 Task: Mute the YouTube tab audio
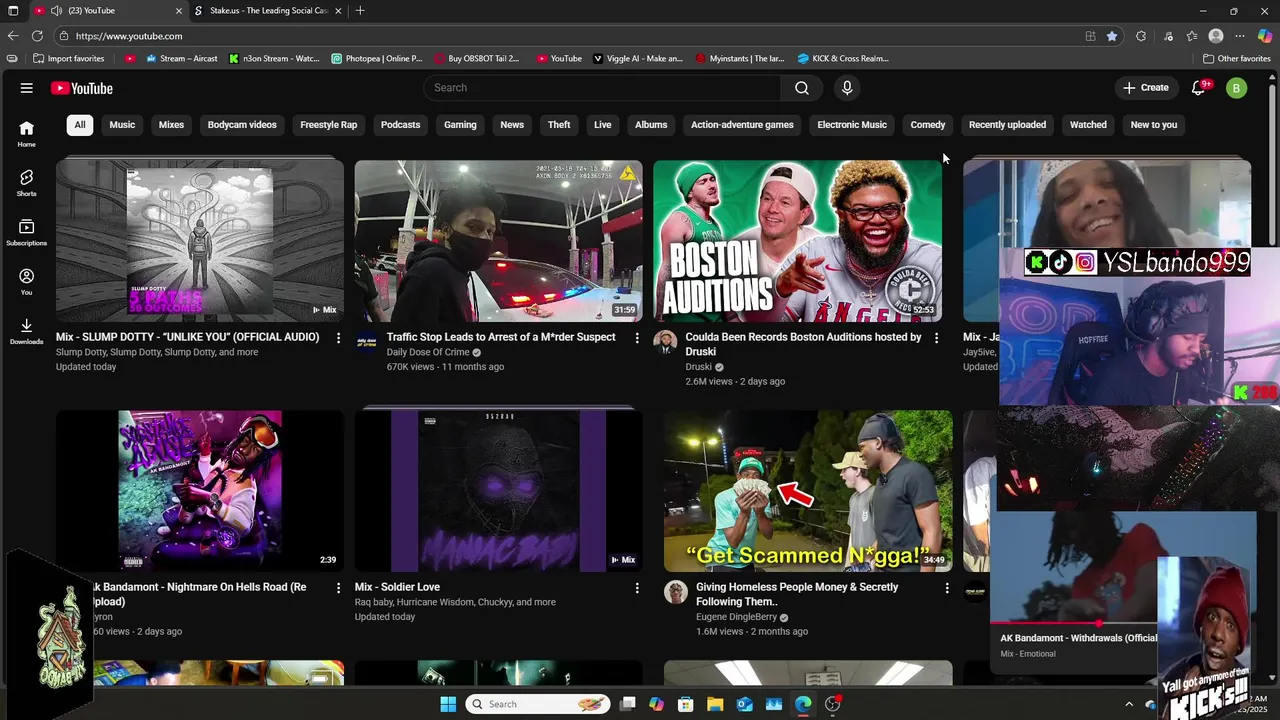pyautogui.click(x=56, y=11)
